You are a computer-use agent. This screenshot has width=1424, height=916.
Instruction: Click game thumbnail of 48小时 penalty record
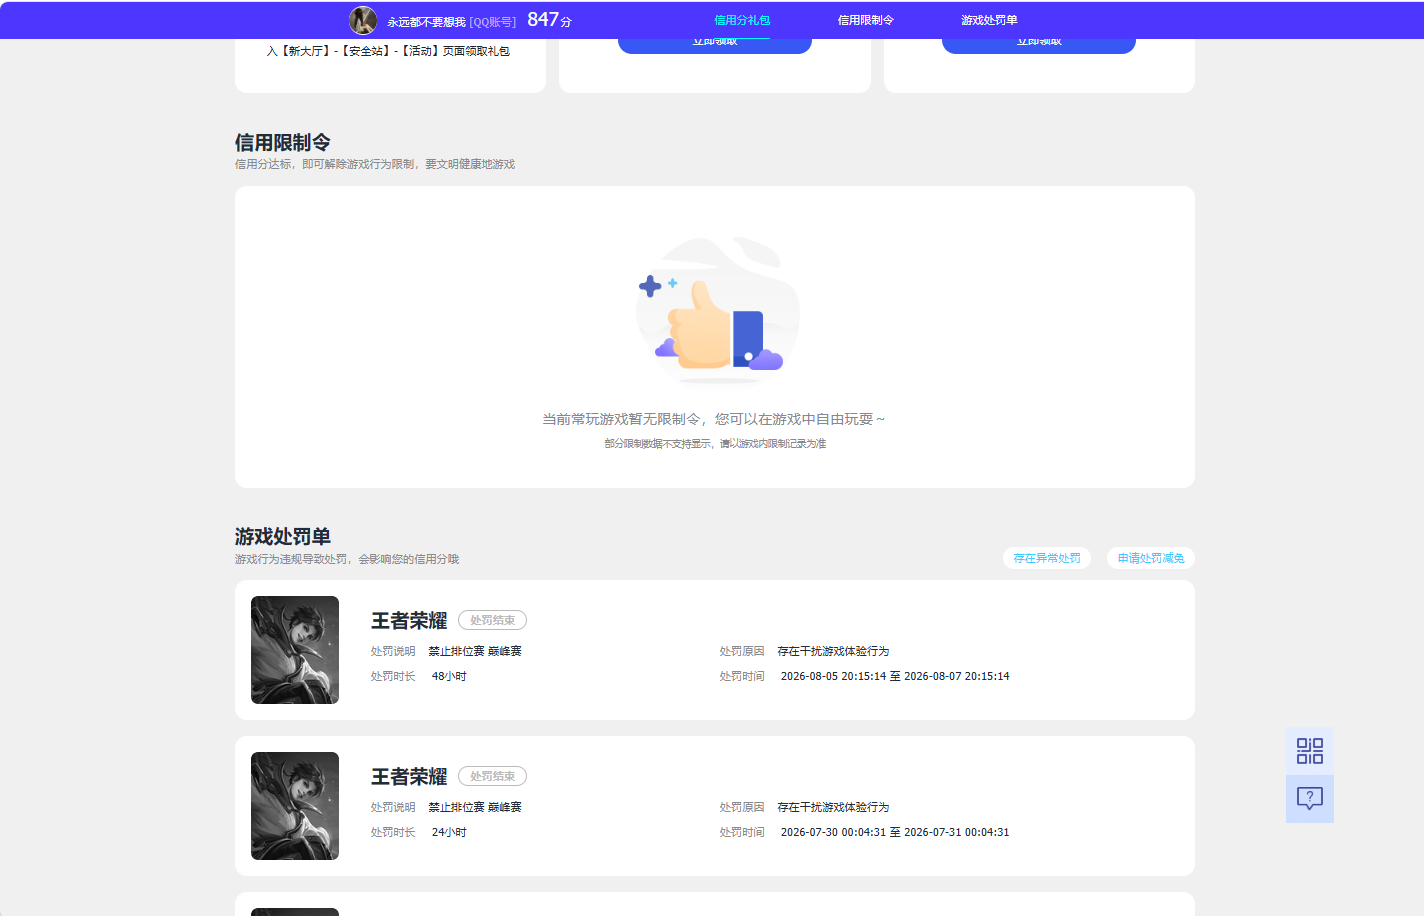(x=295, y=650)
